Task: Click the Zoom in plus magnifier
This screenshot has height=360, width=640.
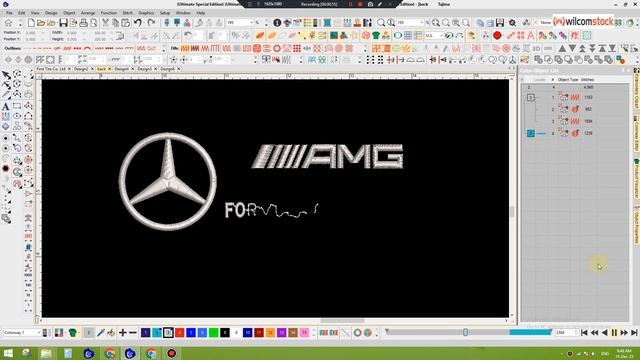Action: click(436, 23)
